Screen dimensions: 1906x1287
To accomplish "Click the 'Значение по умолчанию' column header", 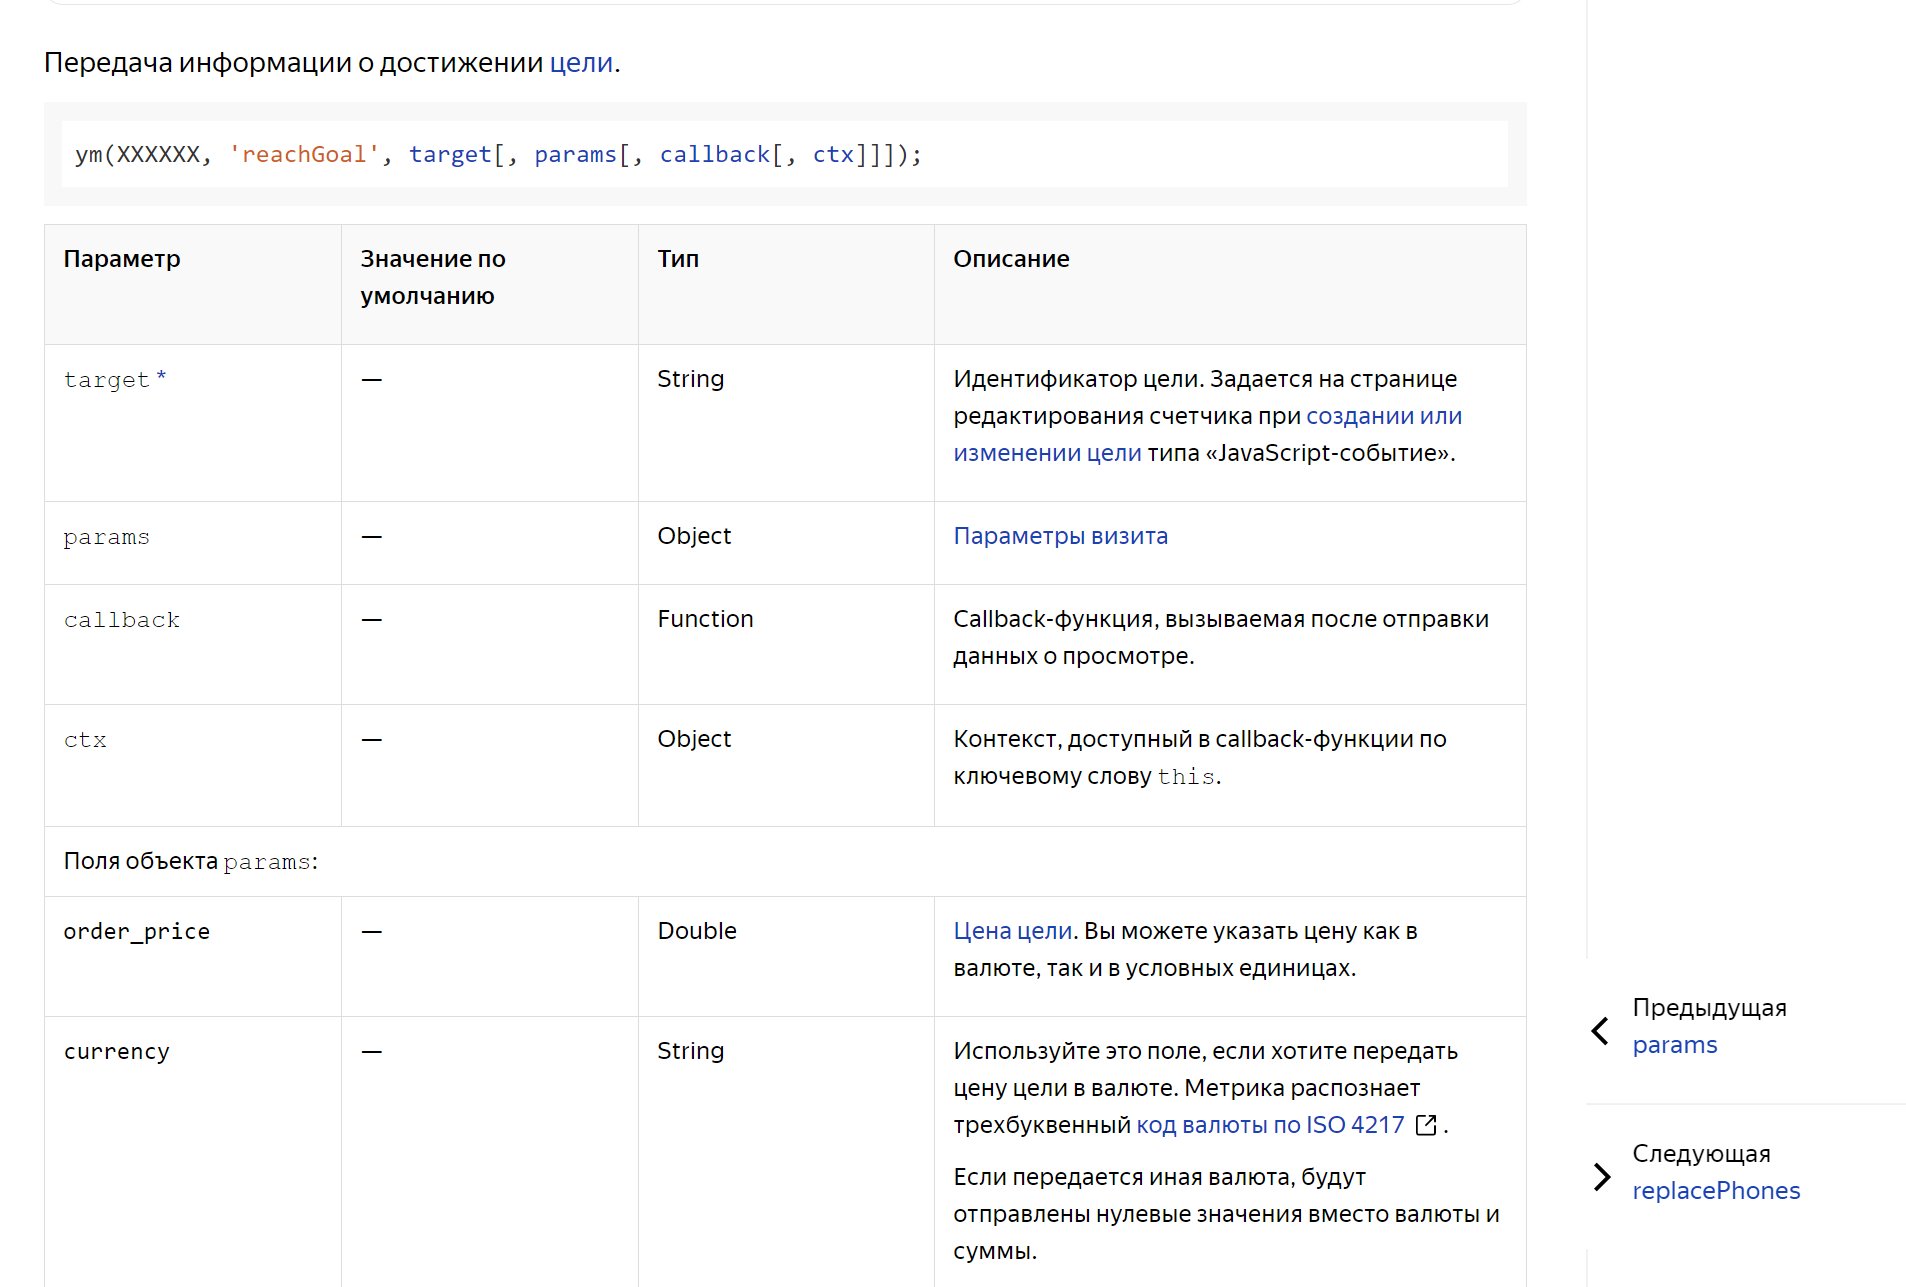I will pos(433,277).
